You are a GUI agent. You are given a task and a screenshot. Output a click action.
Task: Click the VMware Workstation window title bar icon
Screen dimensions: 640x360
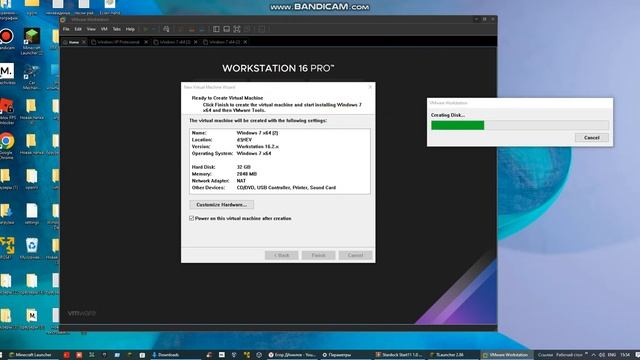63,19
